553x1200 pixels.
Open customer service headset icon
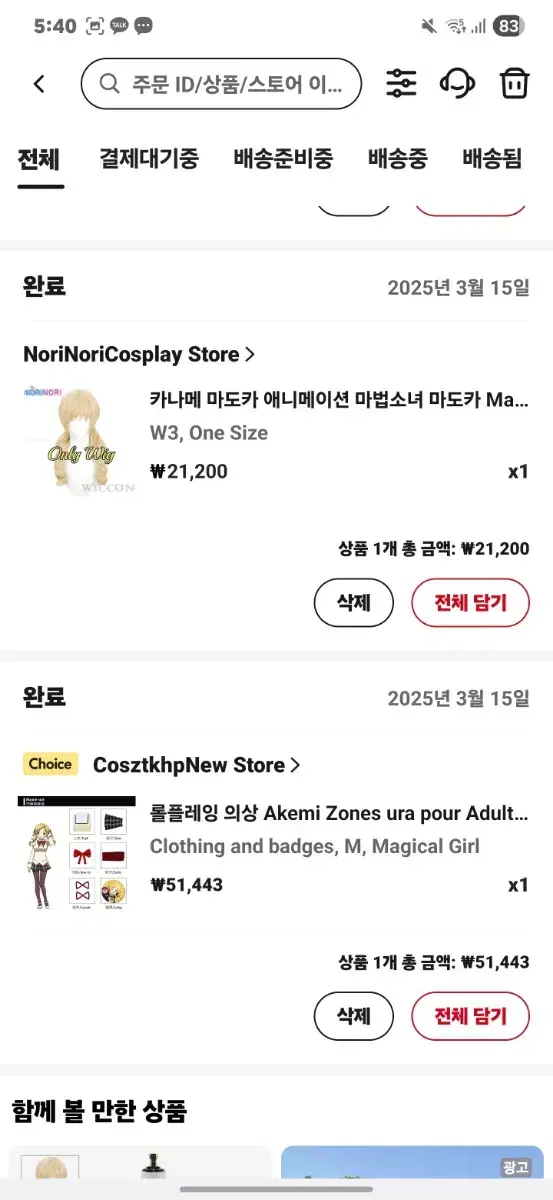click(457, 83)
